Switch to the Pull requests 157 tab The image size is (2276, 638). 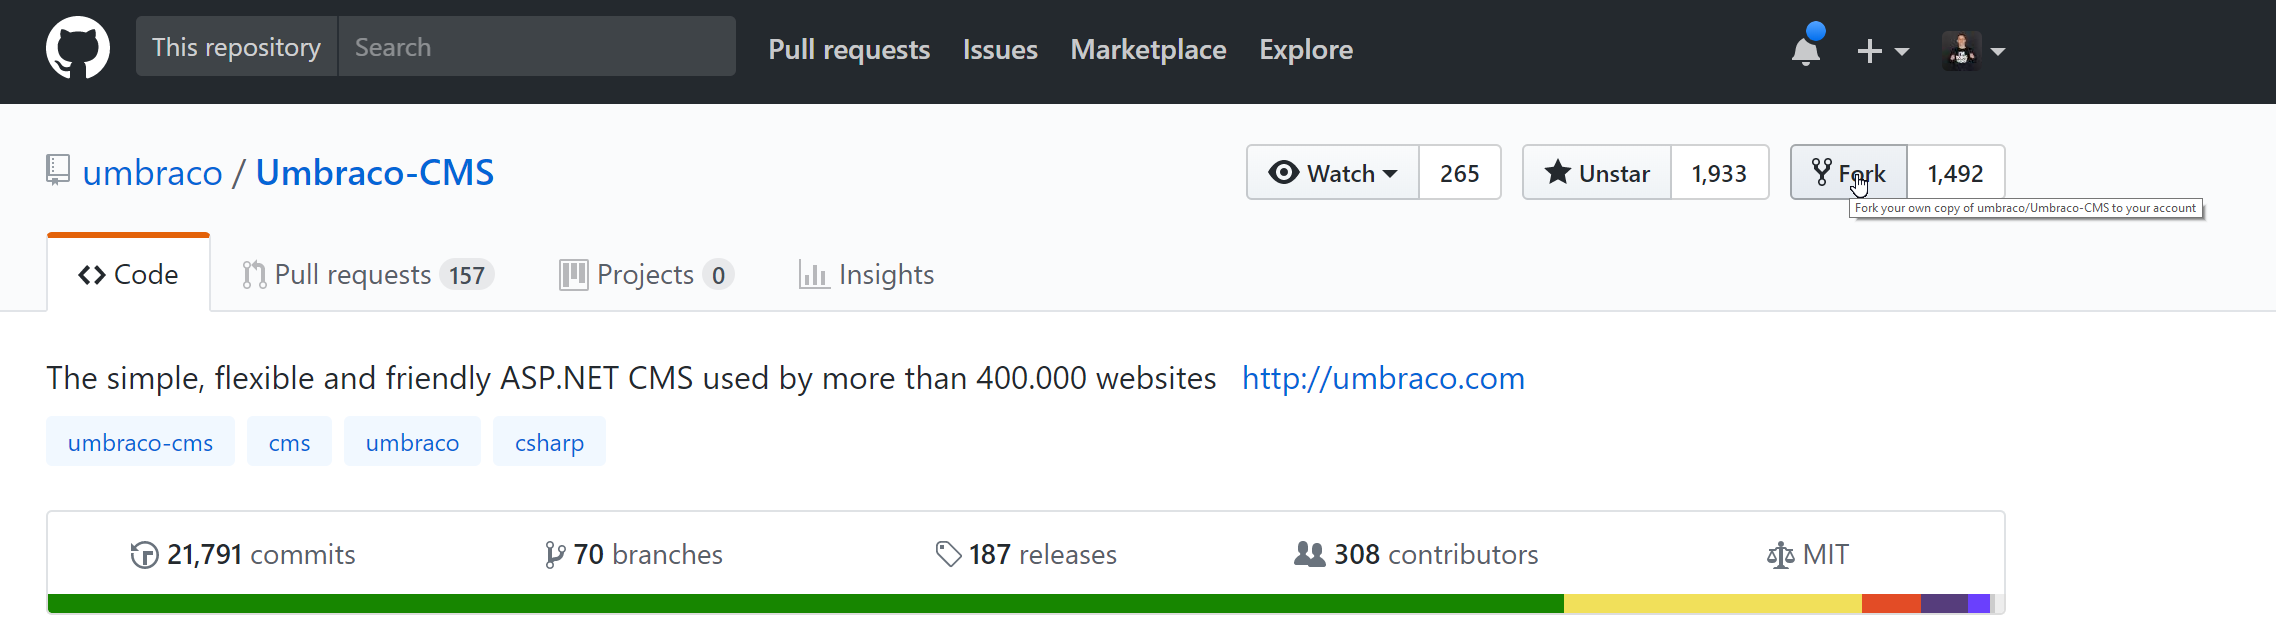coord(368,274)
